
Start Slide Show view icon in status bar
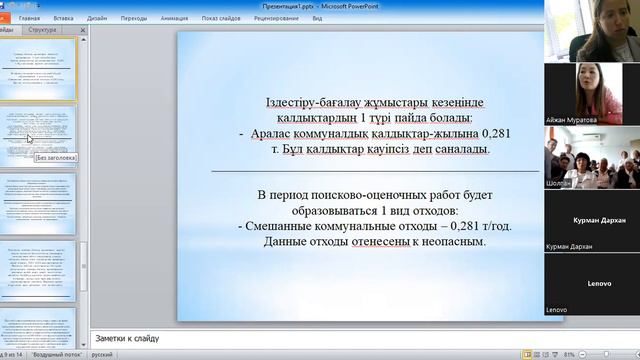pyautogui.click(x=555, y=355)
